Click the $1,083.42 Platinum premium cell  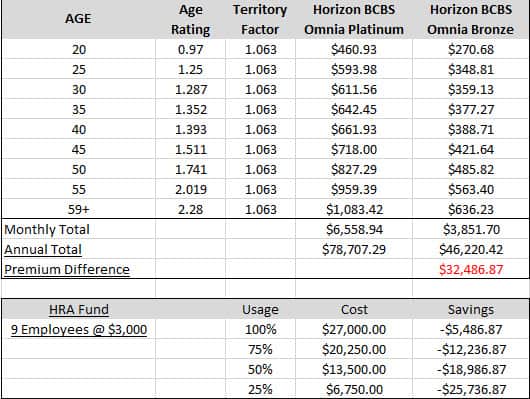coord(354,209)
